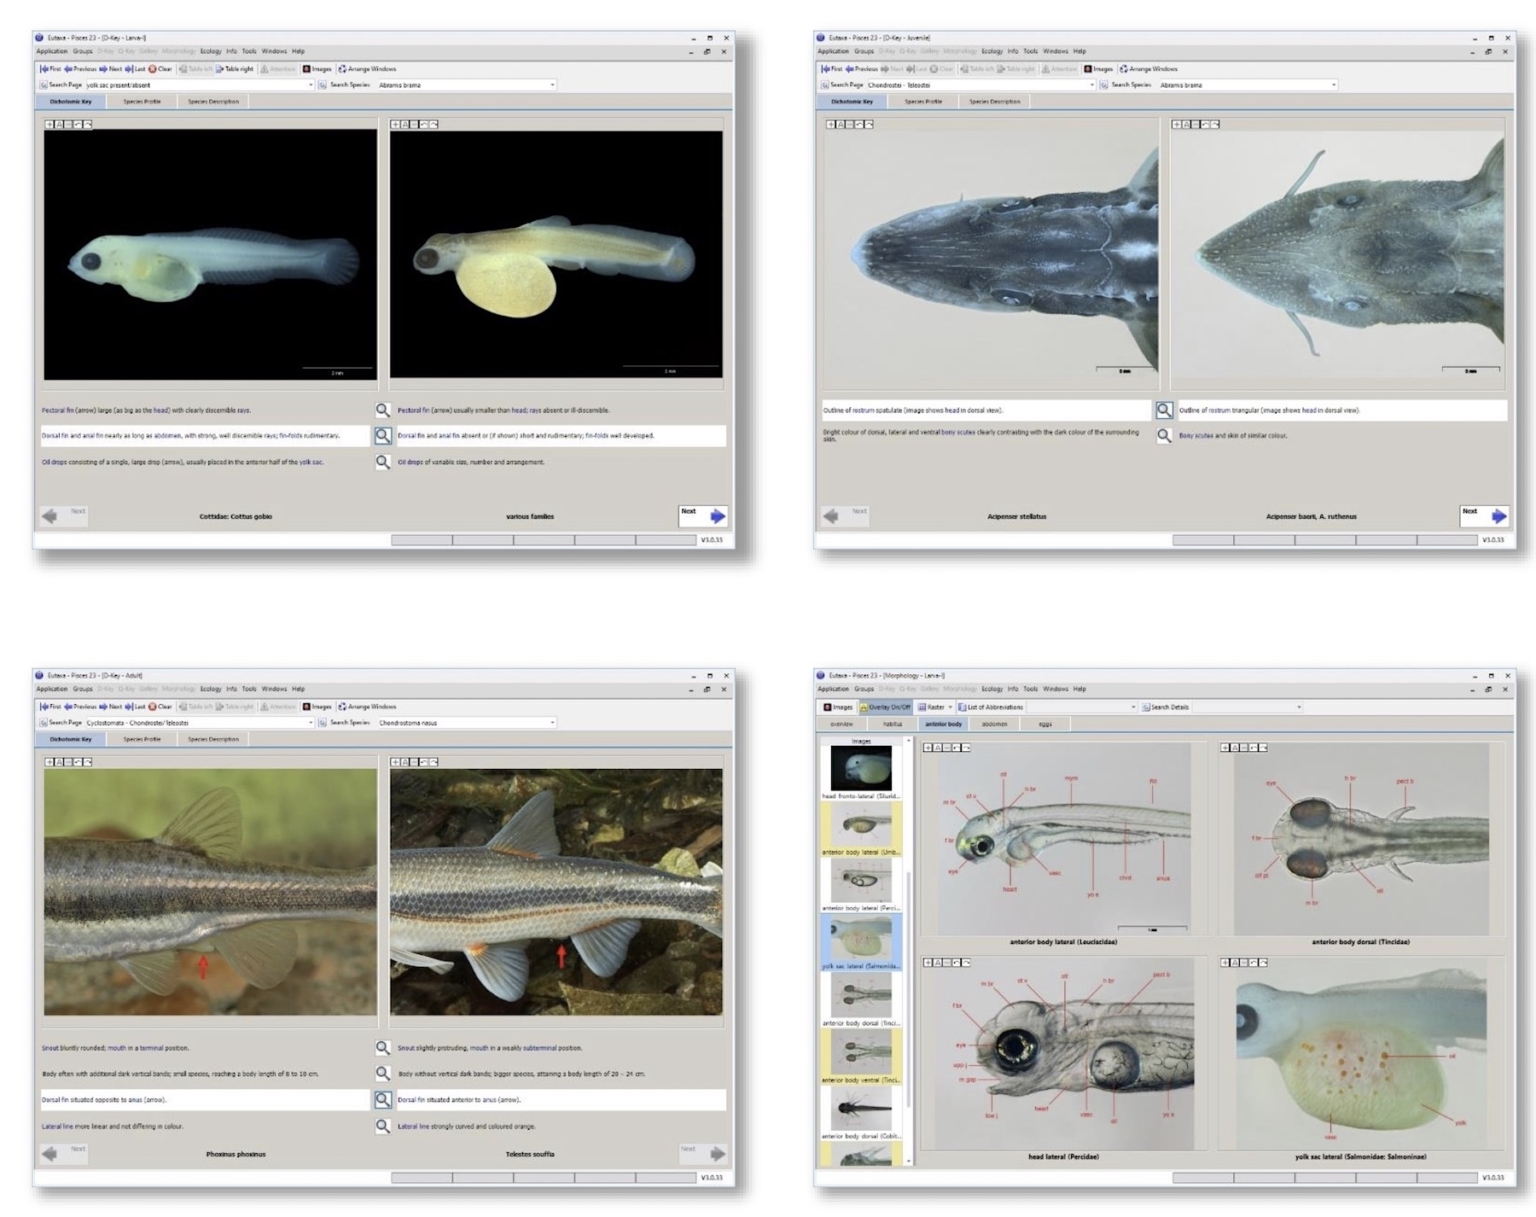
Task: Click 'Phoxinus phoxinus' label
Action: [x=236, y=1154]
